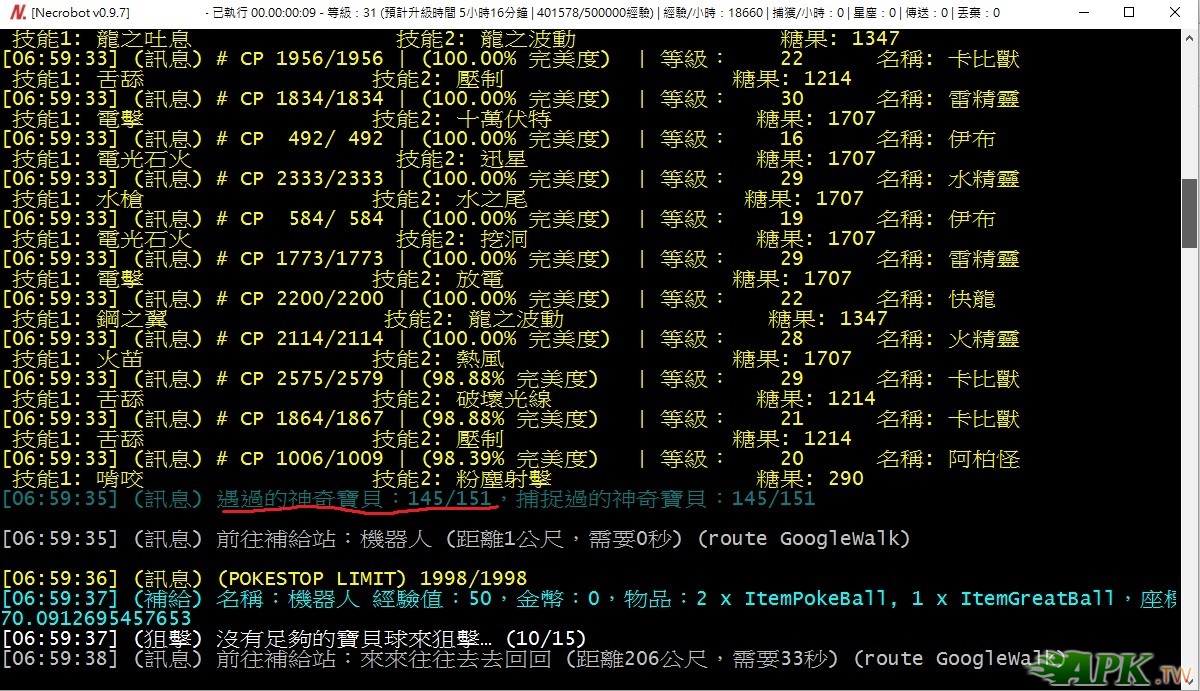
Task: Click the scrollbar up arrow
Action: click(x=1190, y=36)
